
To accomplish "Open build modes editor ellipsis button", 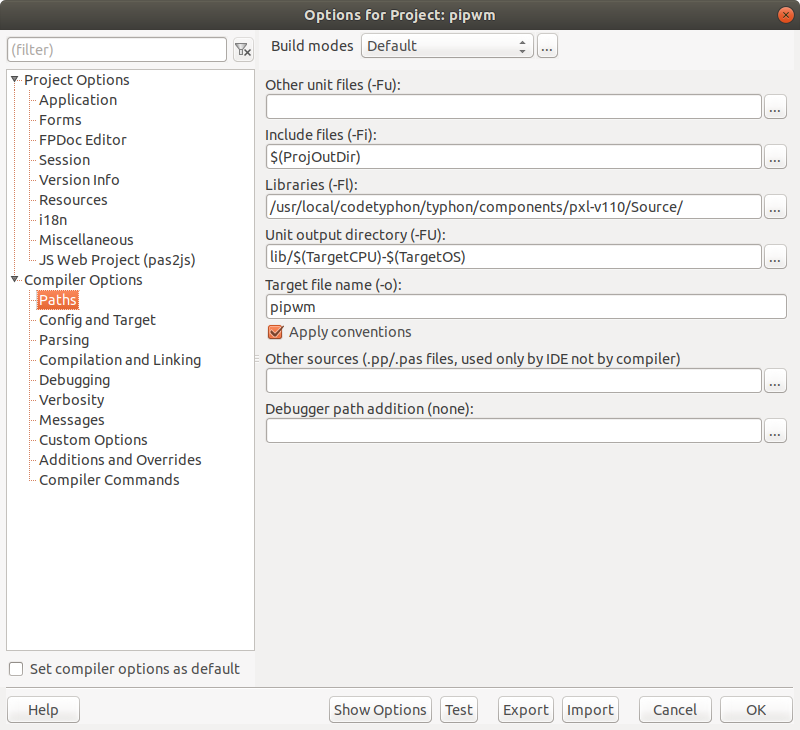I will 547,46.
